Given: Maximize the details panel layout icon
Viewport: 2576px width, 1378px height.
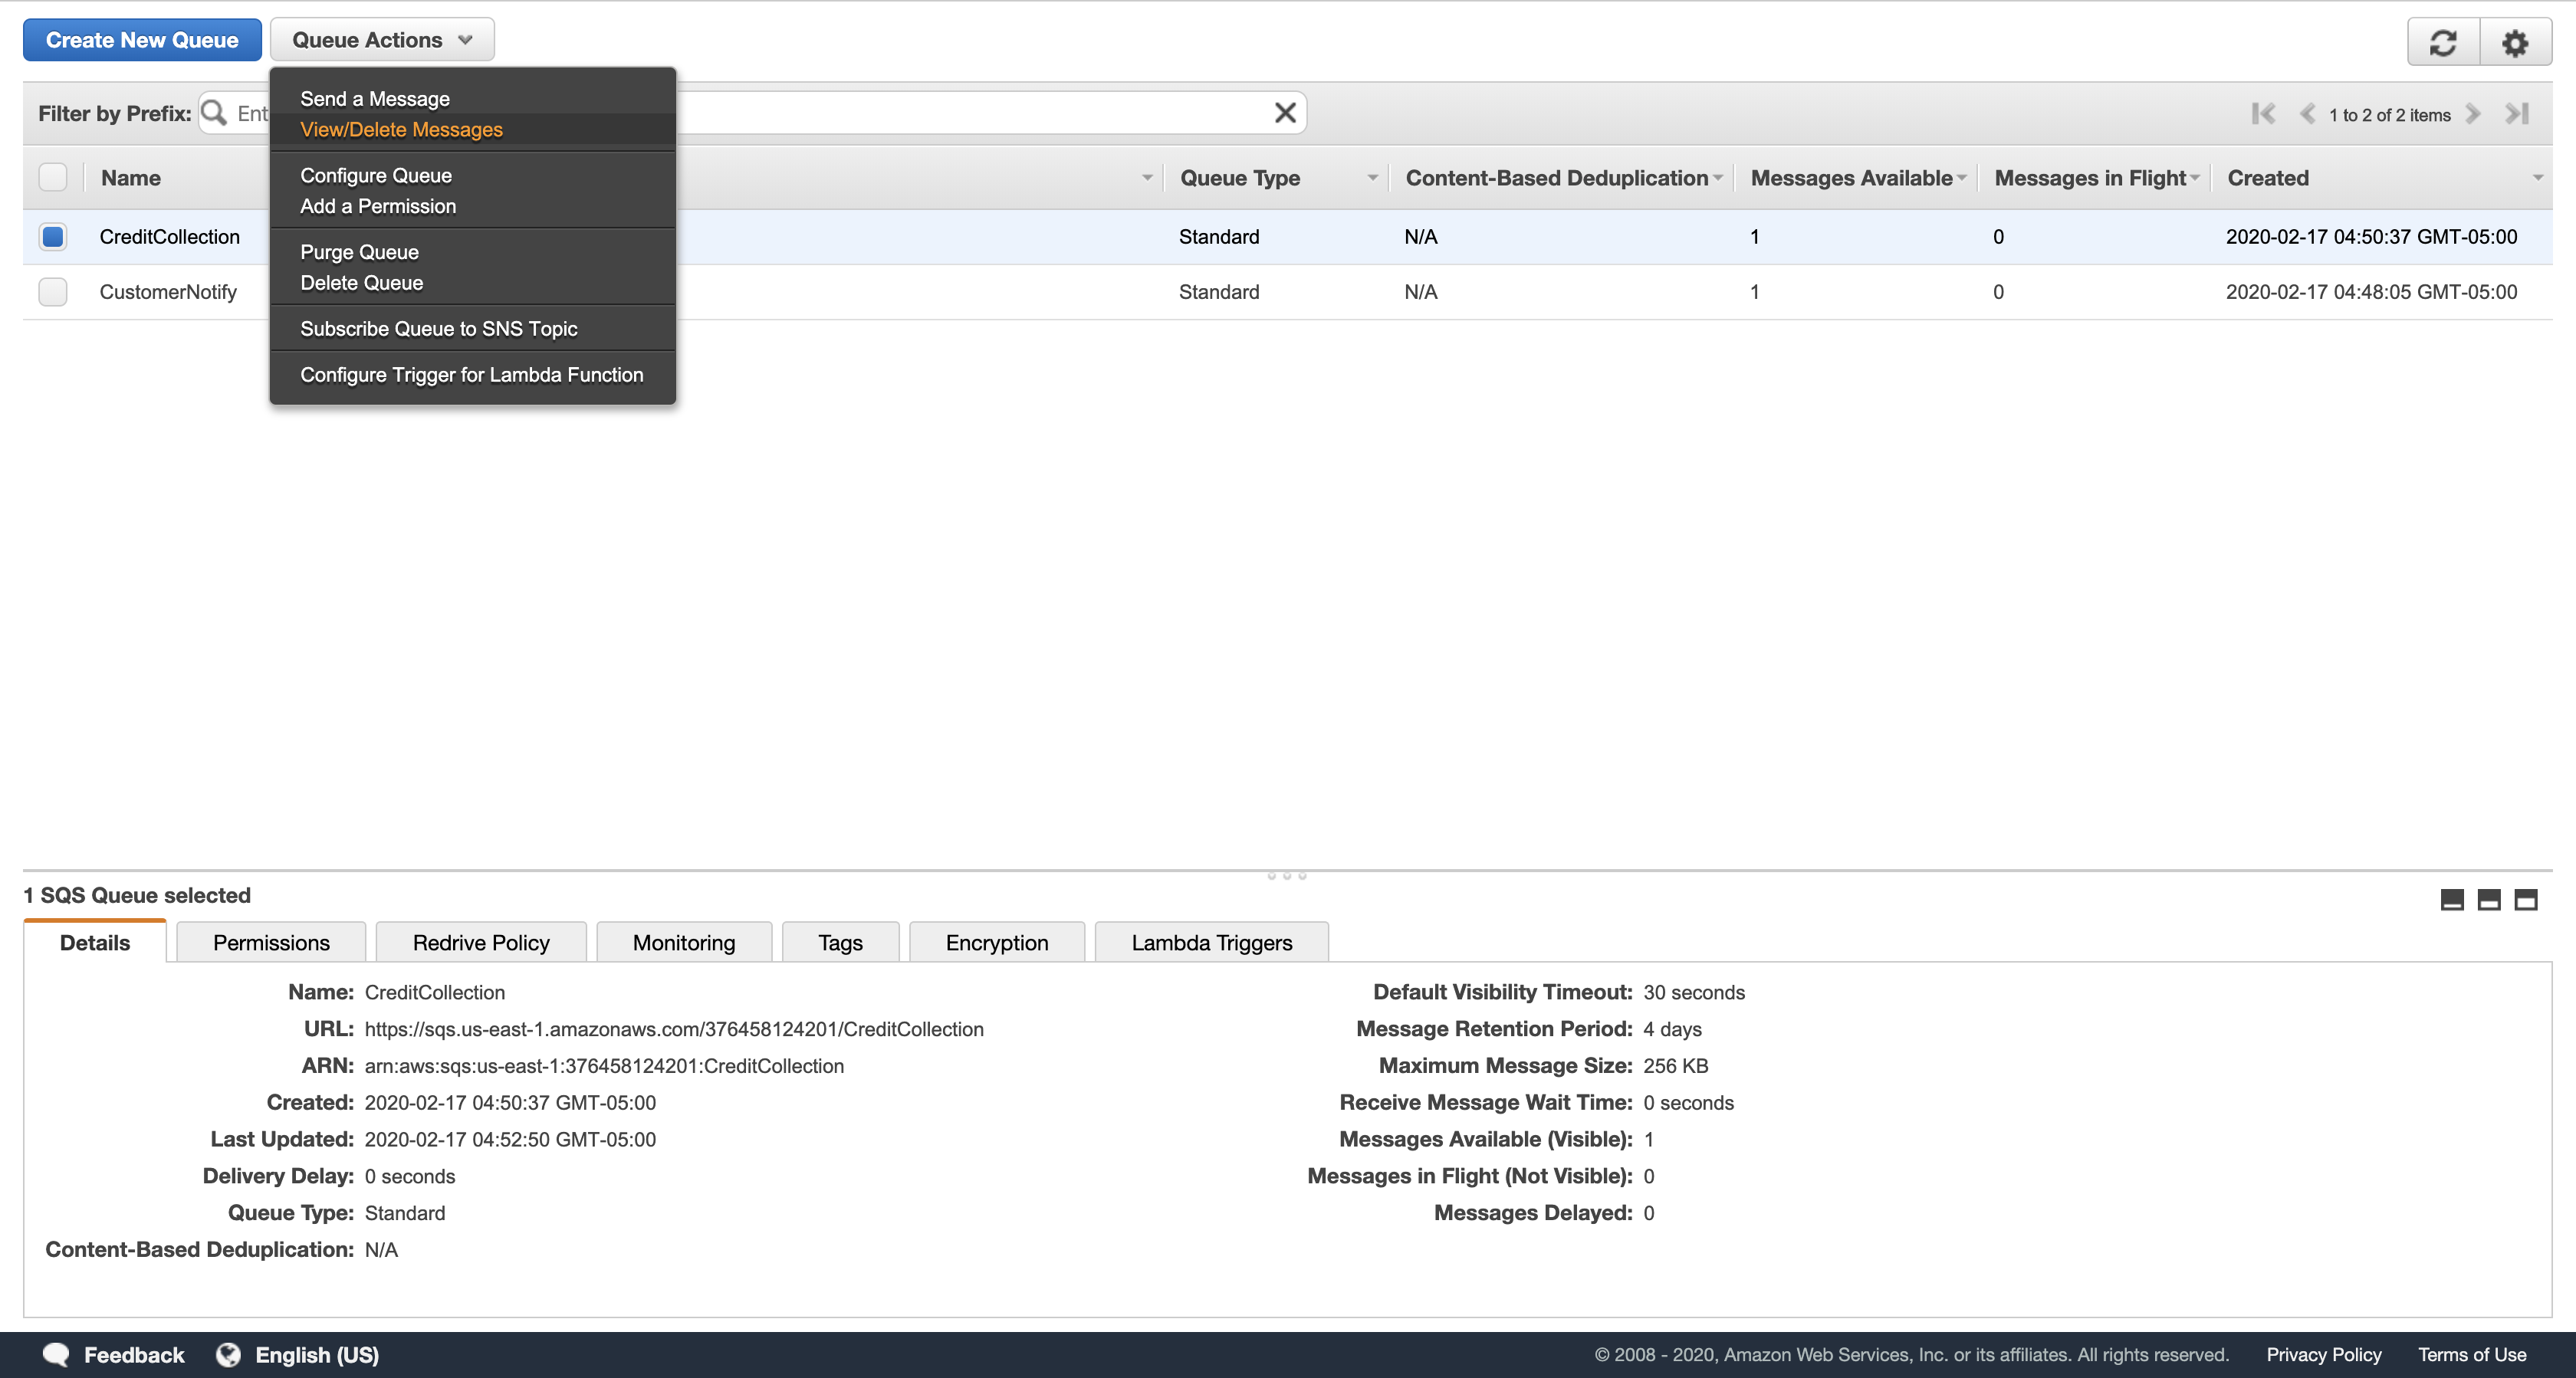Looking at the screenshot, I should tap(2526, 900).
